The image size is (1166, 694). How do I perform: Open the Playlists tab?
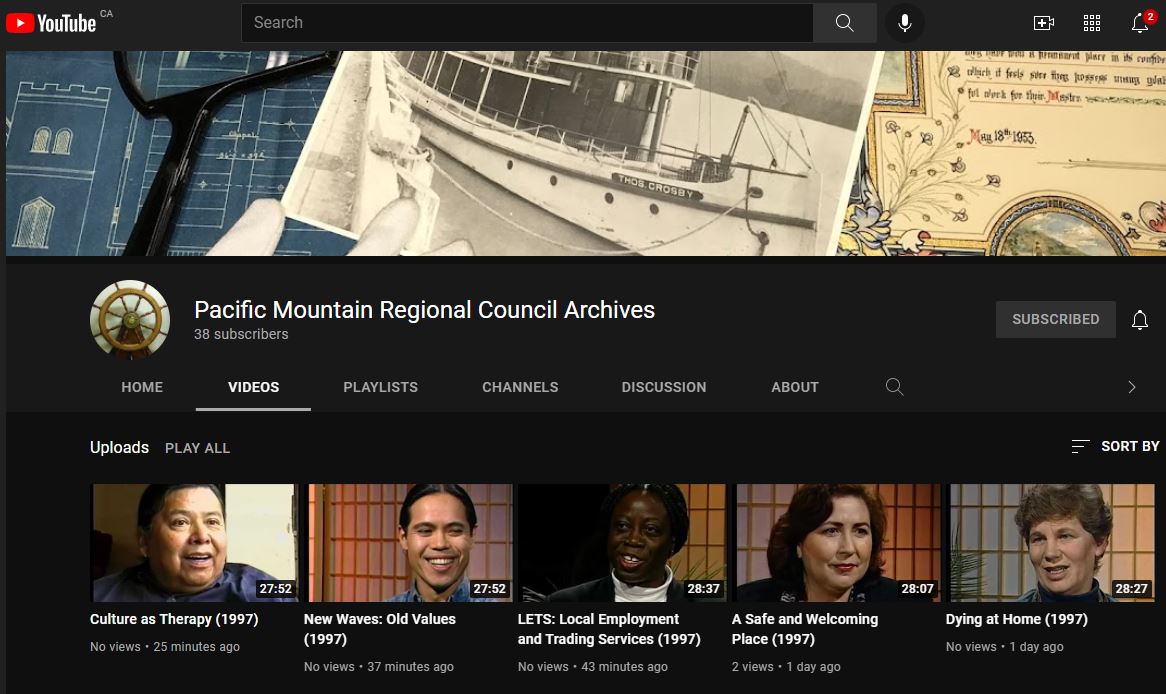pos(380,388)
